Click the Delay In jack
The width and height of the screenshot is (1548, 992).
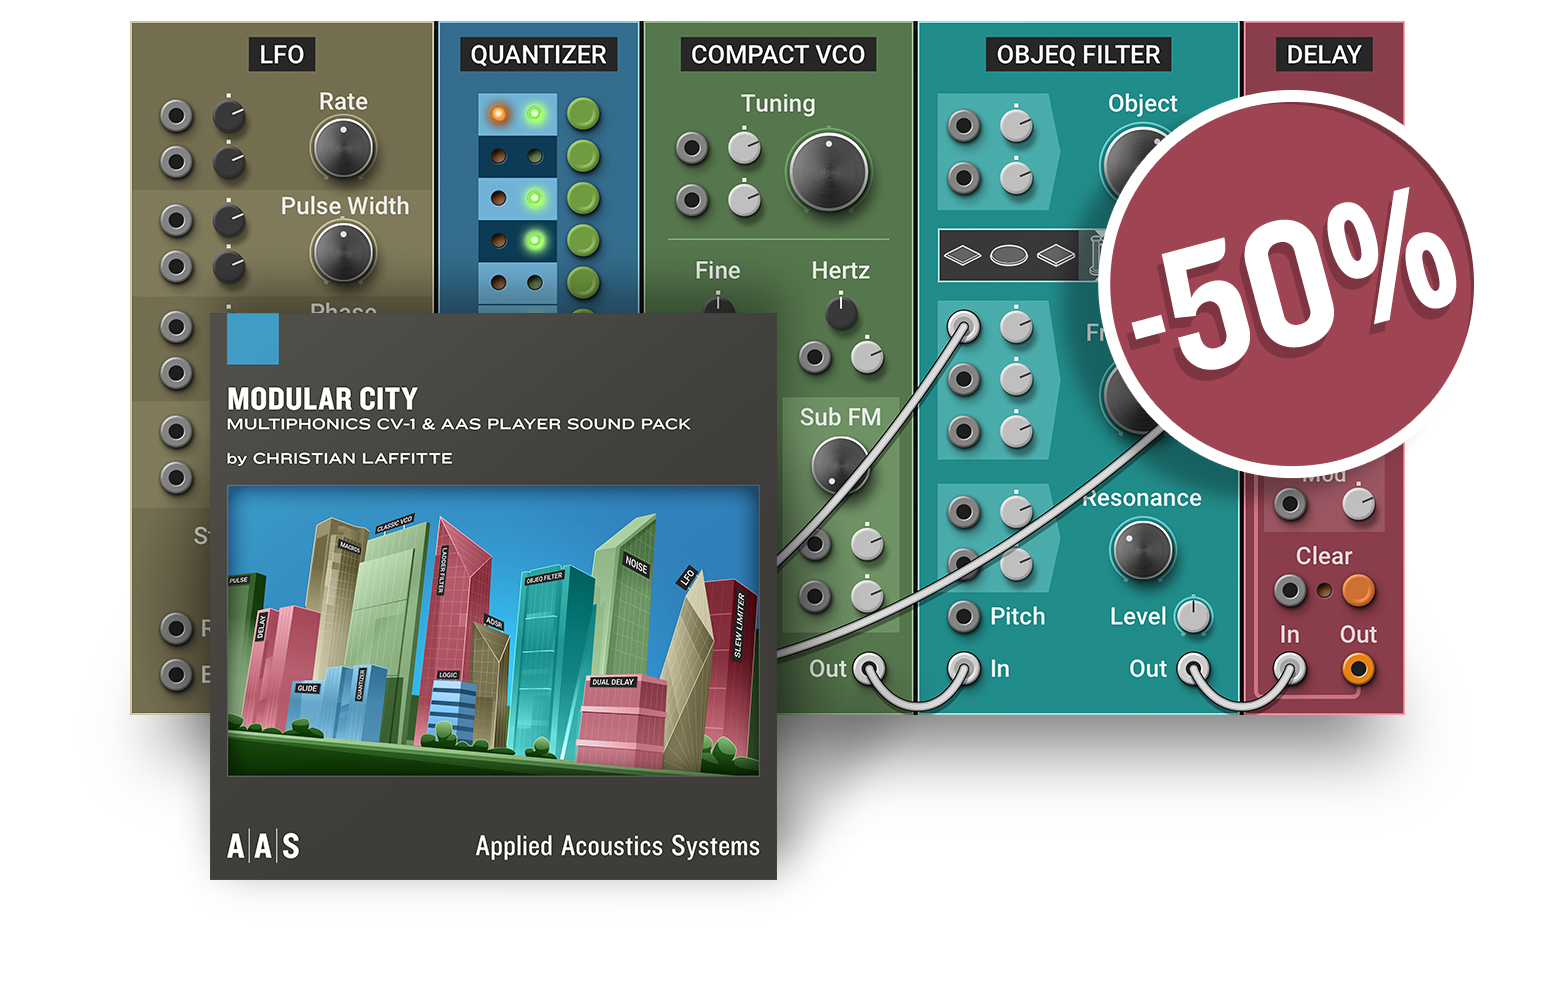coord(1289,668)
